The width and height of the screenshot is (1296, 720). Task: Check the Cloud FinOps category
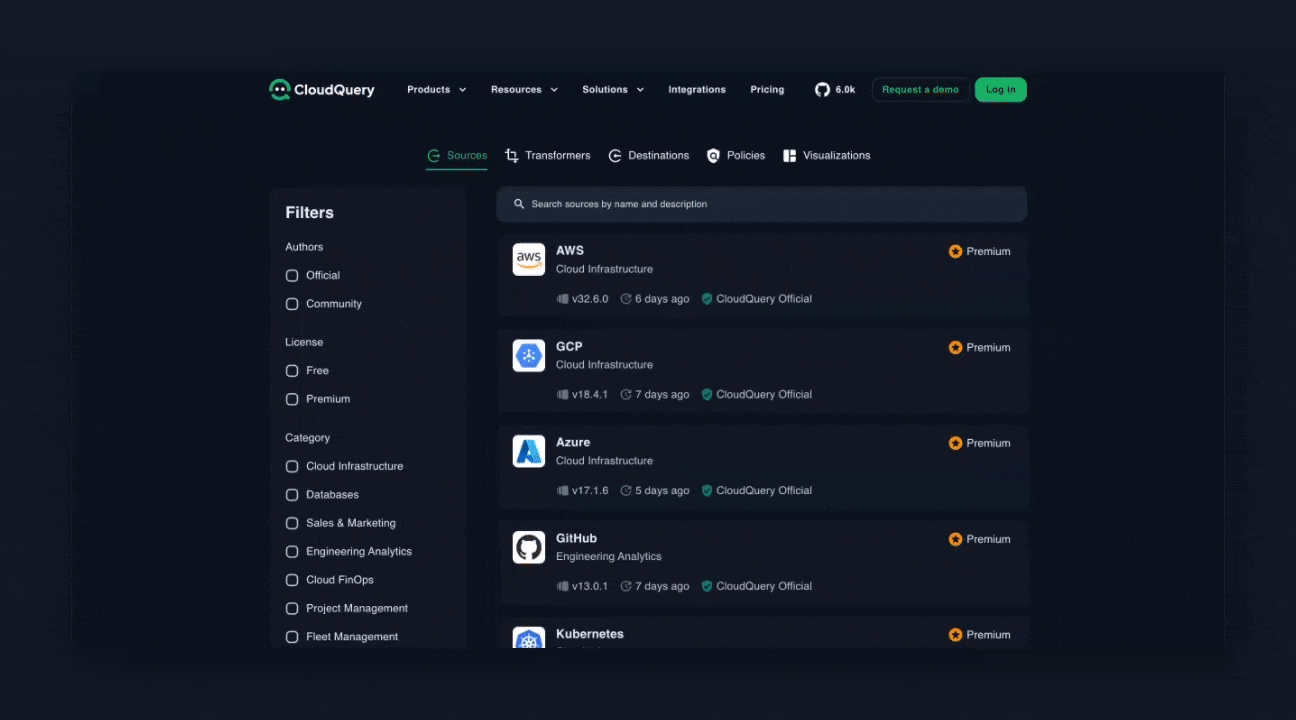click(x=292, y=580)
